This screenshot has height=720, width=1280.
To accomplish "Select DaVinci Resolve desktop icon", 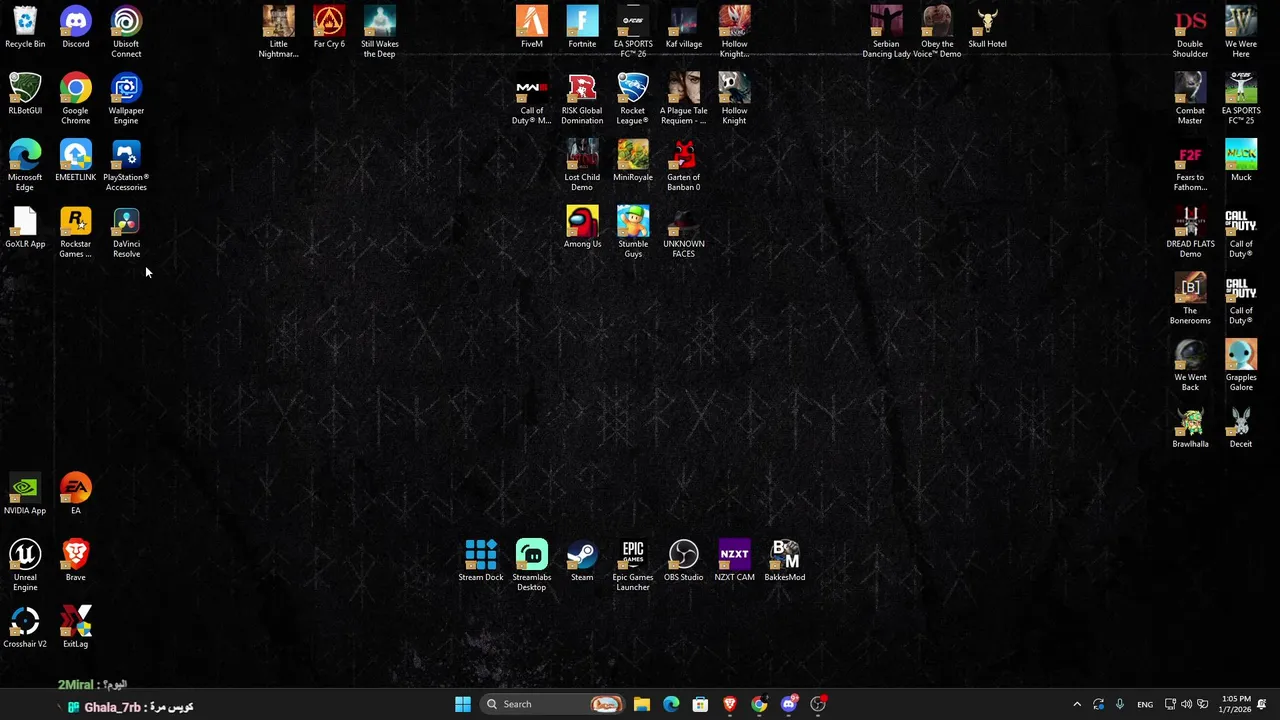I will click(126, 232).
